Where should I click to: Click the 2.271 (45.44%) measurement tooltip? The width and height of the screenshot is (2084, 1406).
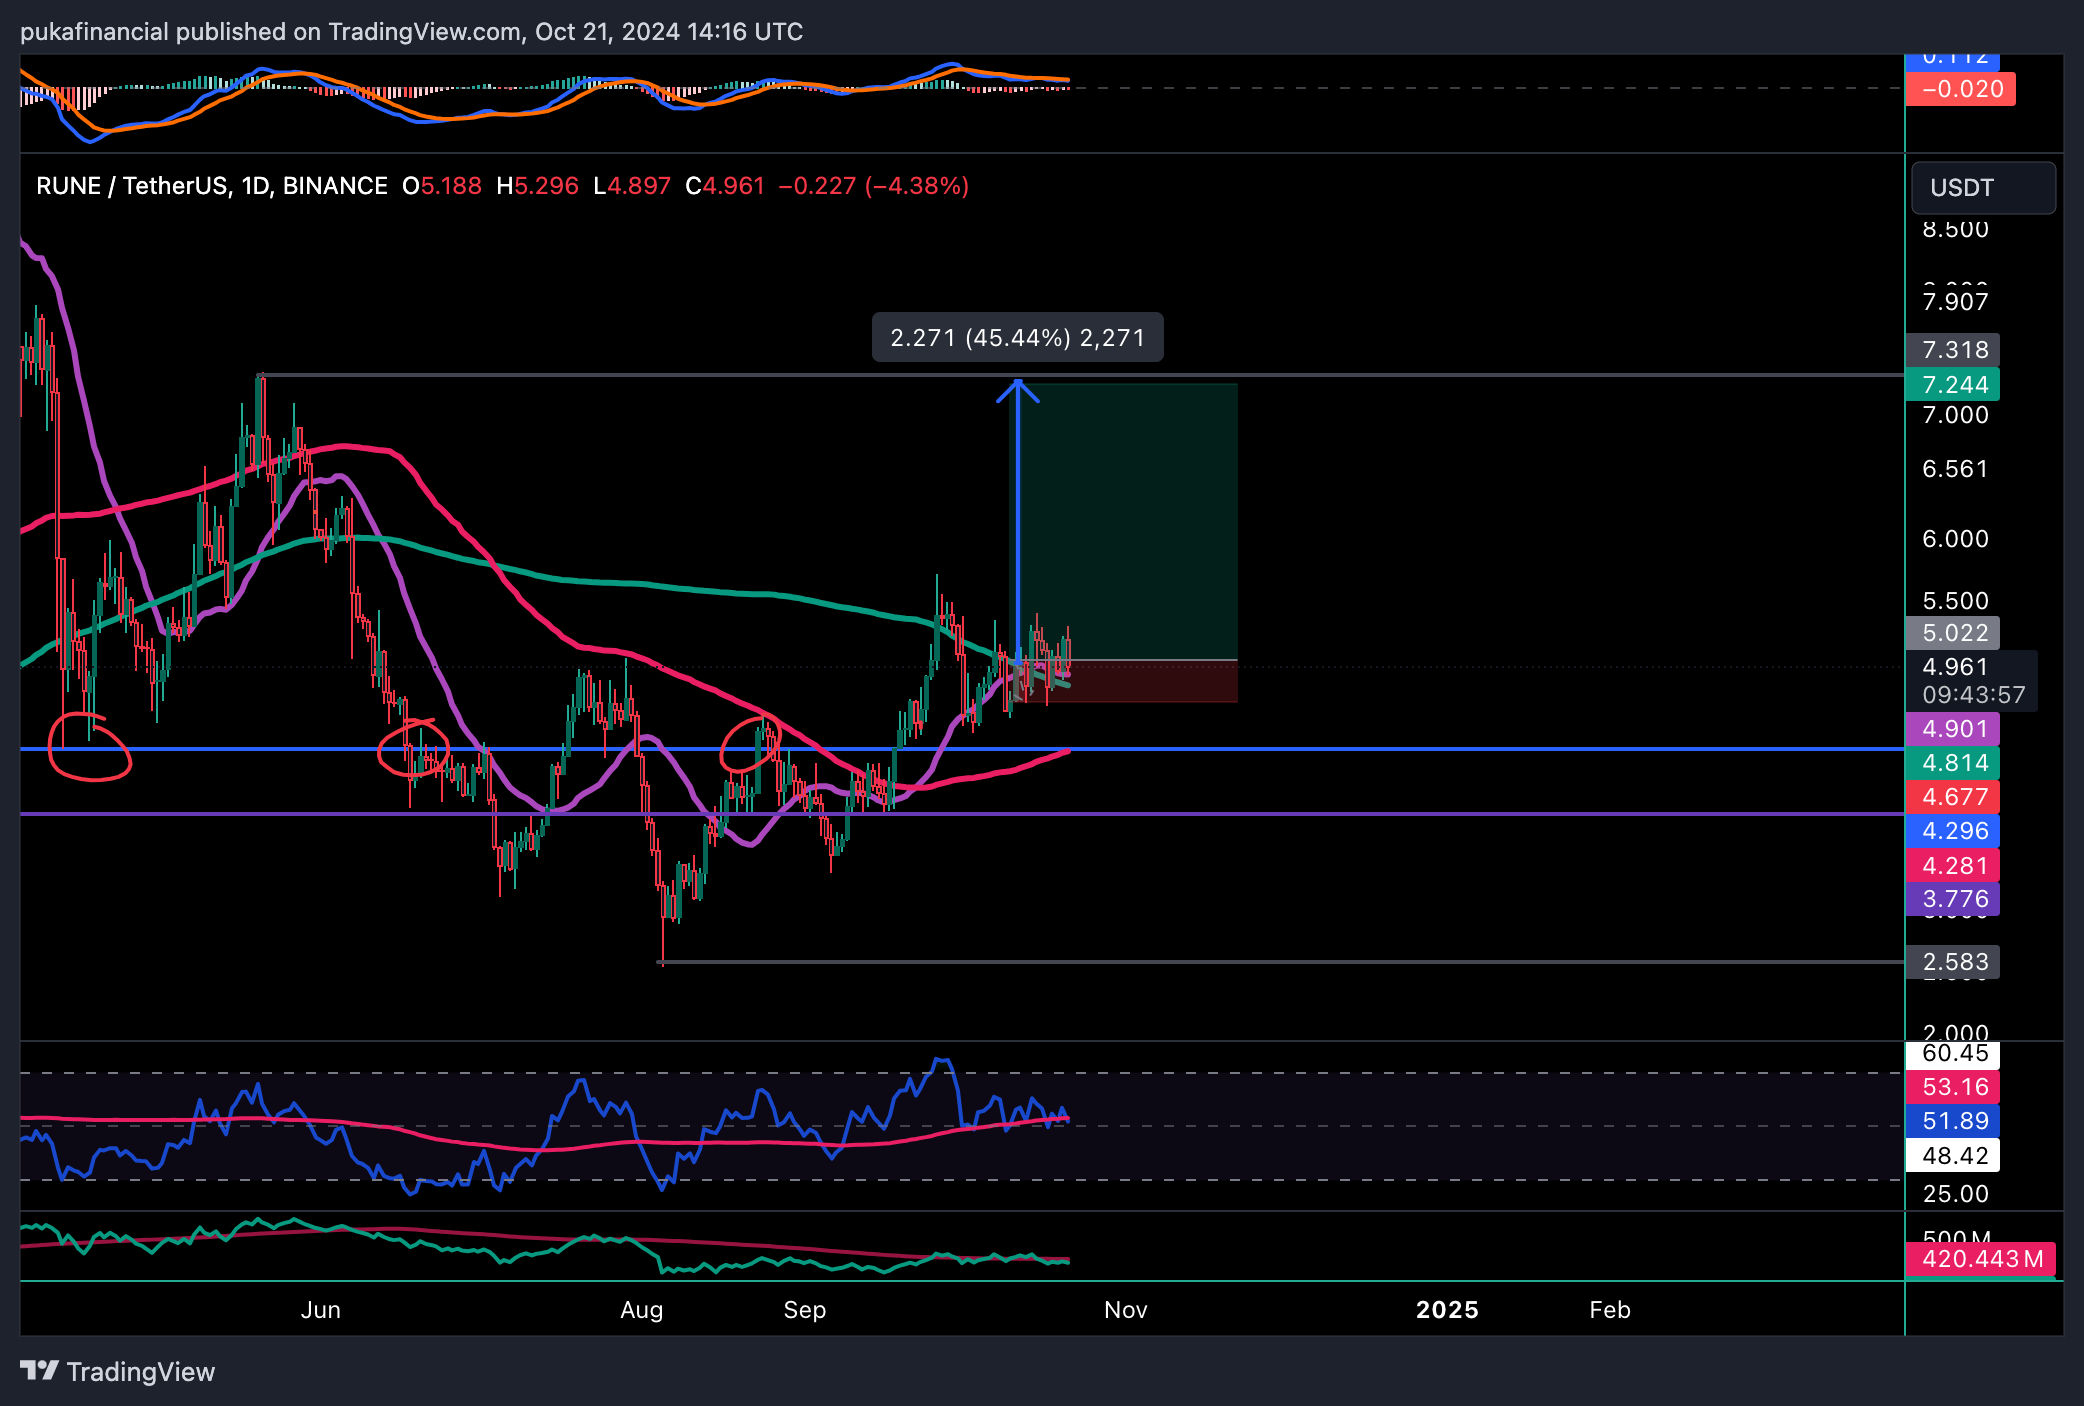pos(1017,338)
